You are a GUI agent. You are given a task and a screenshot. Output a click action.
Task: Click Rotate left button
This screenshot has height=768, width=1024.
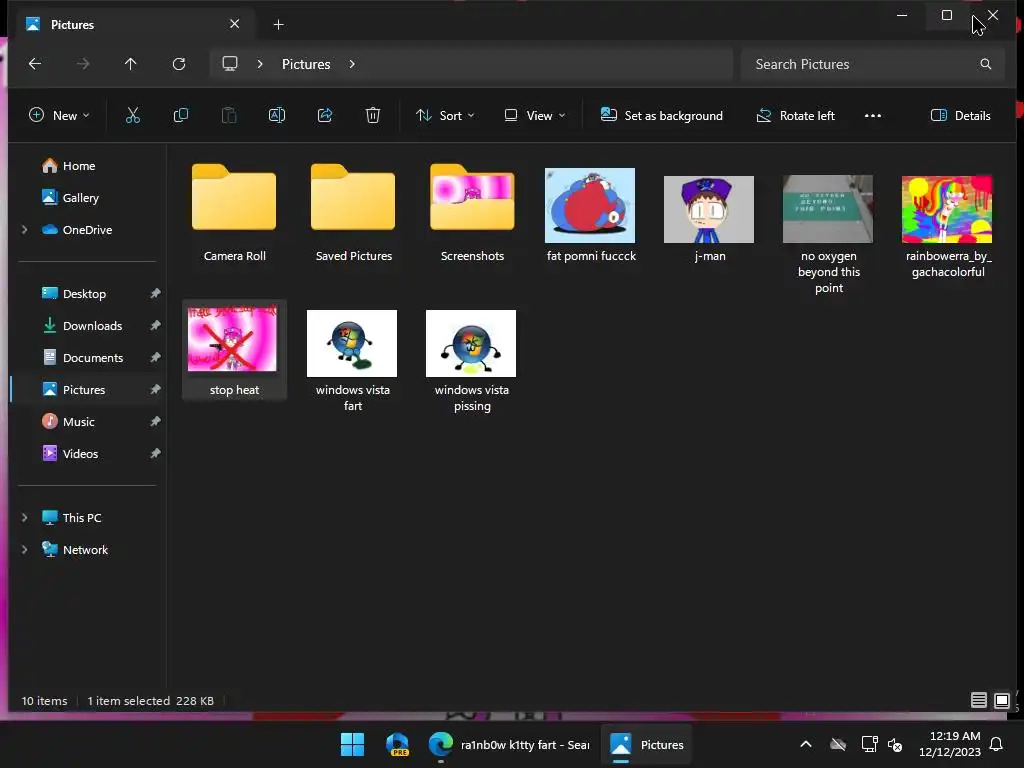(795, 116)
